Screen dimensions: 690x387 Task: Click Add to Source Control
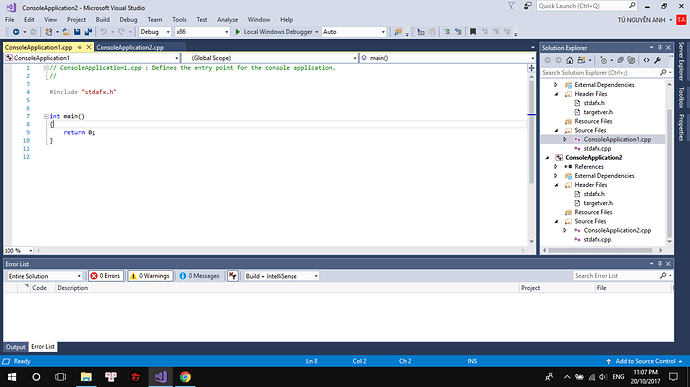tap(645, 361)
